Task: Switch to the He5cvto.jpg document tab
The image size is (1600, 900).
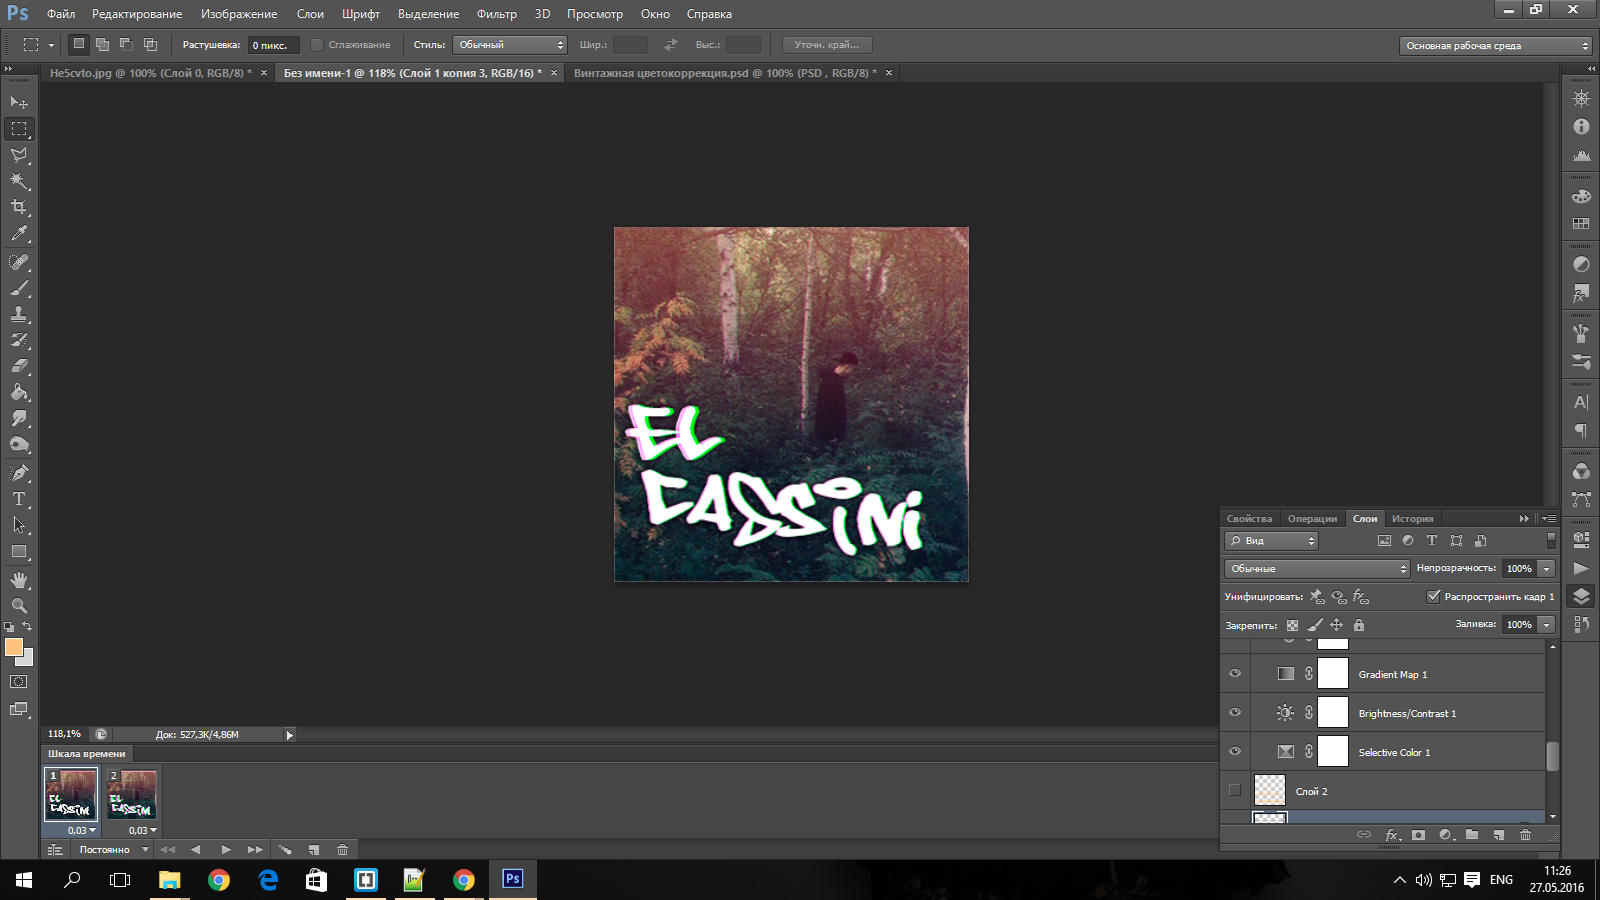Action: (150, 73)
